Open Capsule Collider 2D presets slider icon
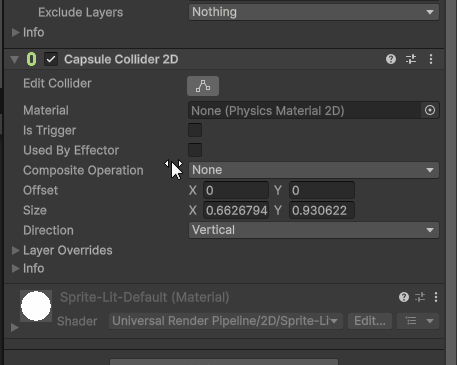 411,59
